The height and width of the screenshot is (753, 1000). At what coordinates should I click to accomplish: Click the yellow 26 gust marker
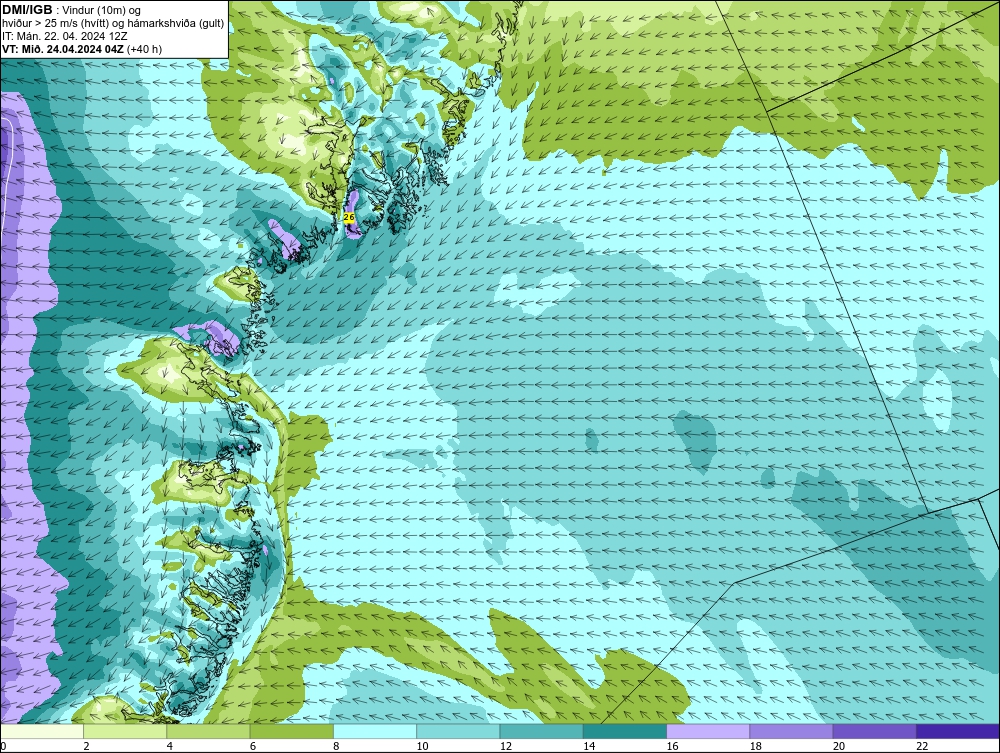coord(349,217)
